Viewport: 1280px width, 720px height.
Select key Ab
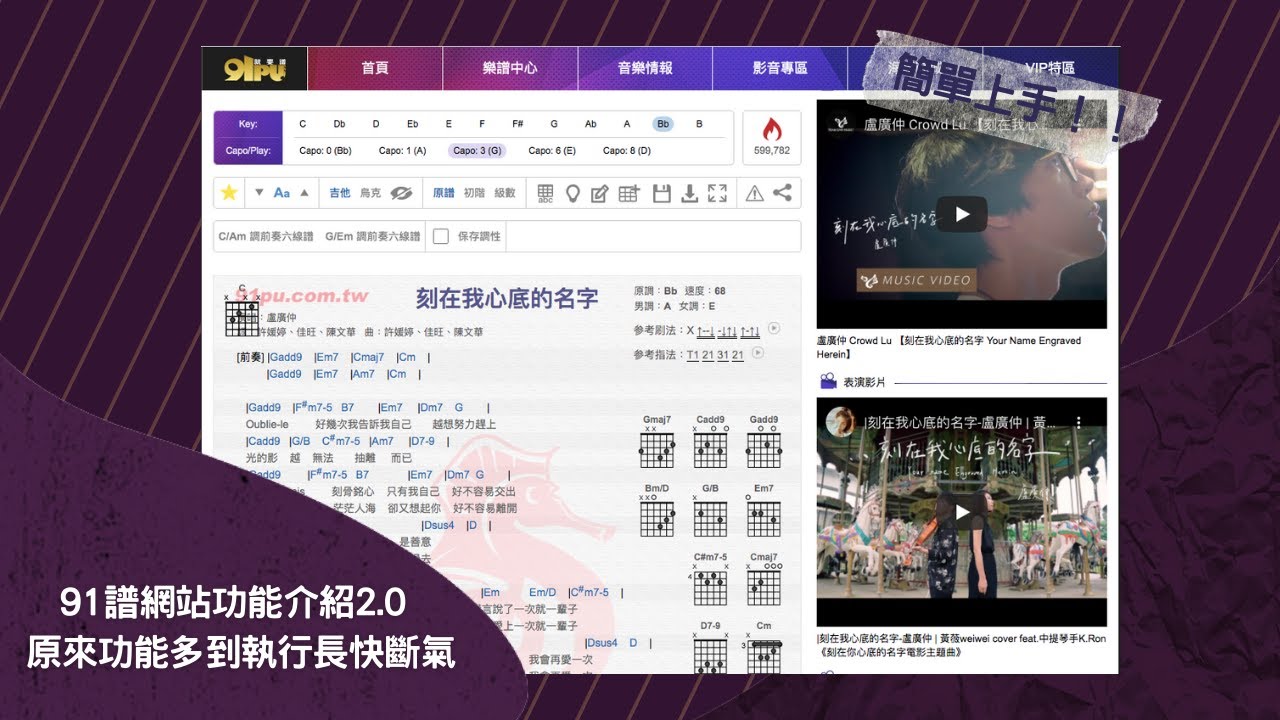(591, 124)
